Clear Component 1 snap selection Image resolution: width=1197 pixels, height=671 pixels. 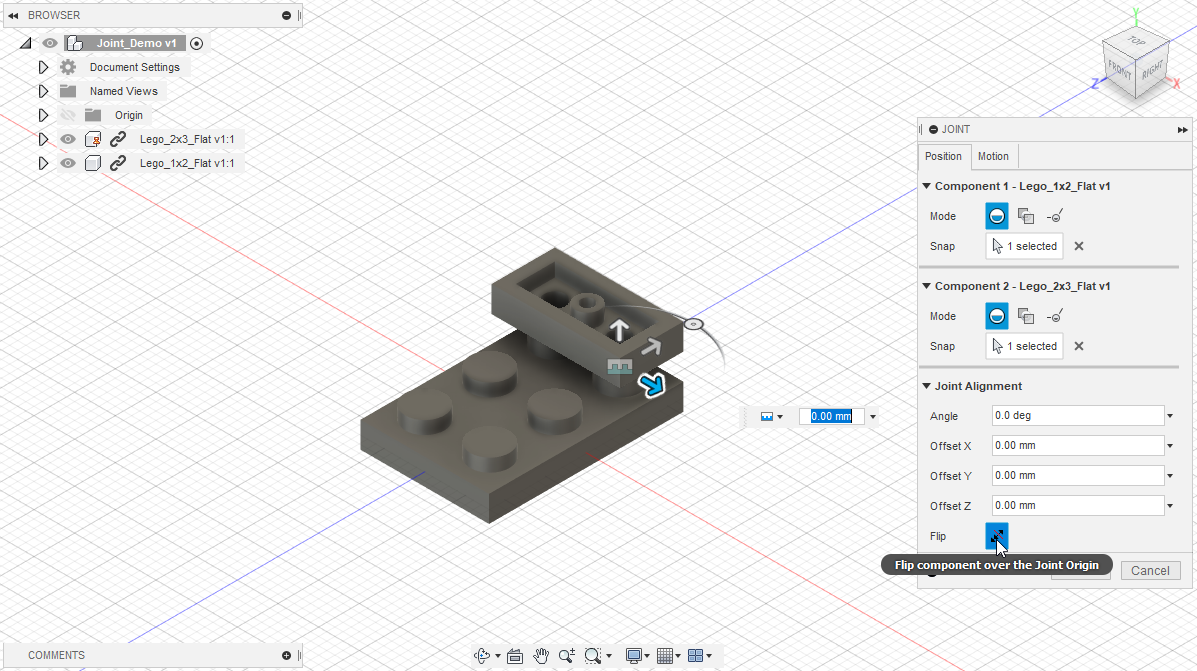1079,246
